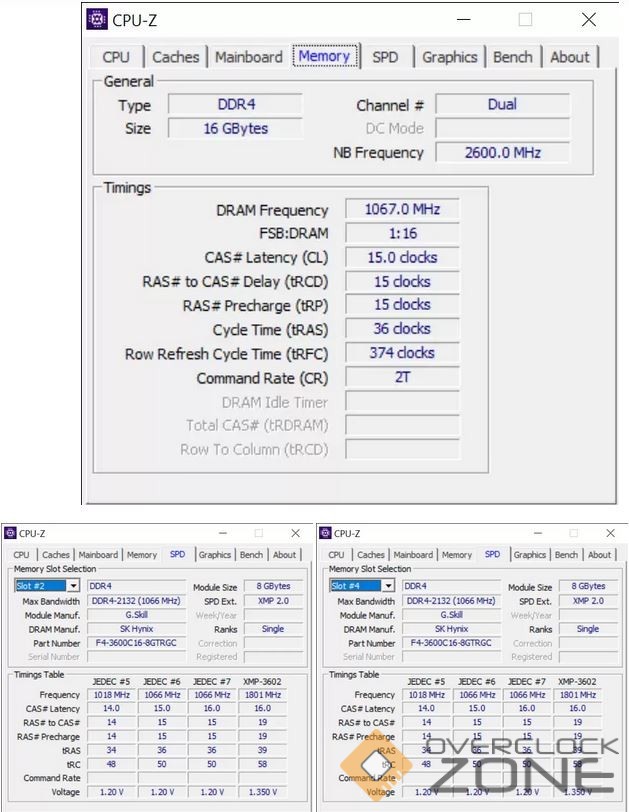The image size is (629, 812).
Task: Open the Graphics tab in the Slot #2 window
Action: [214, 555]
